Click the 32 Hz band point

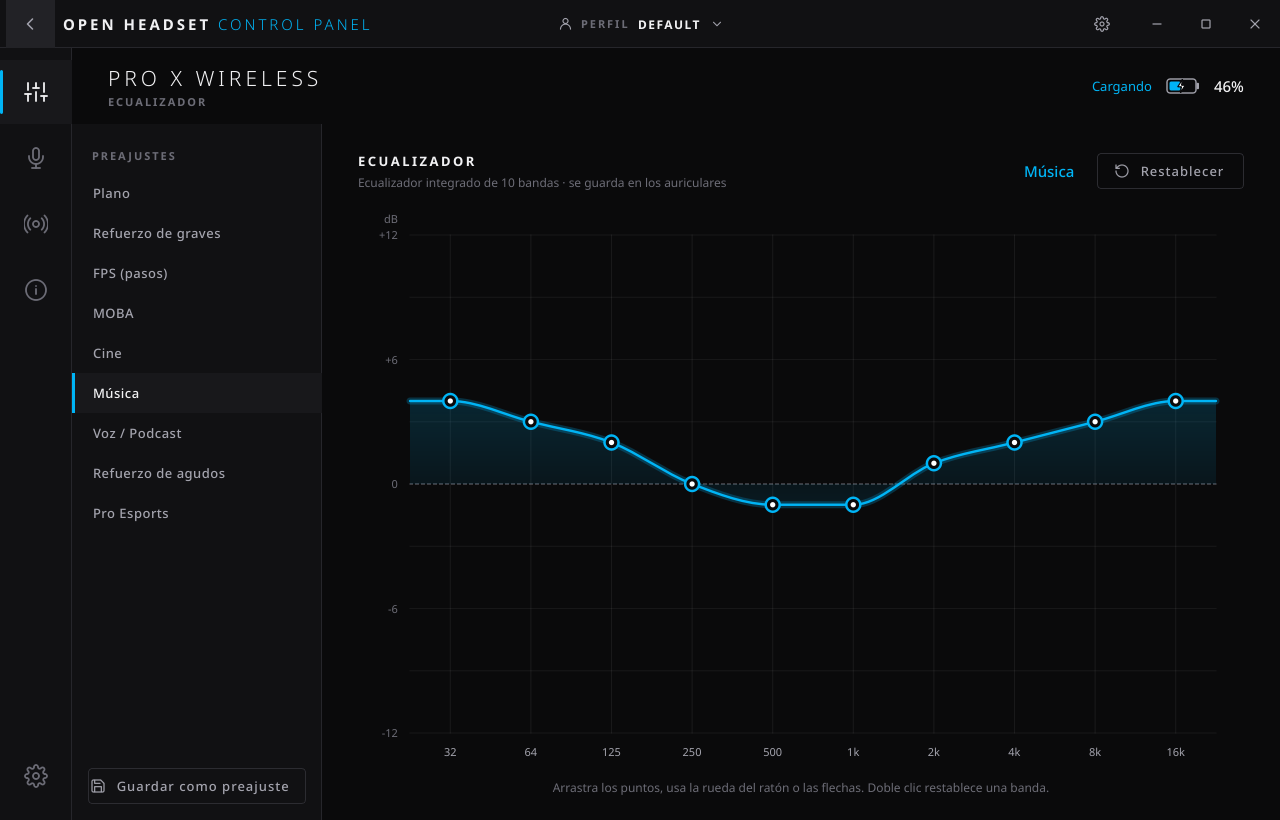450,401
